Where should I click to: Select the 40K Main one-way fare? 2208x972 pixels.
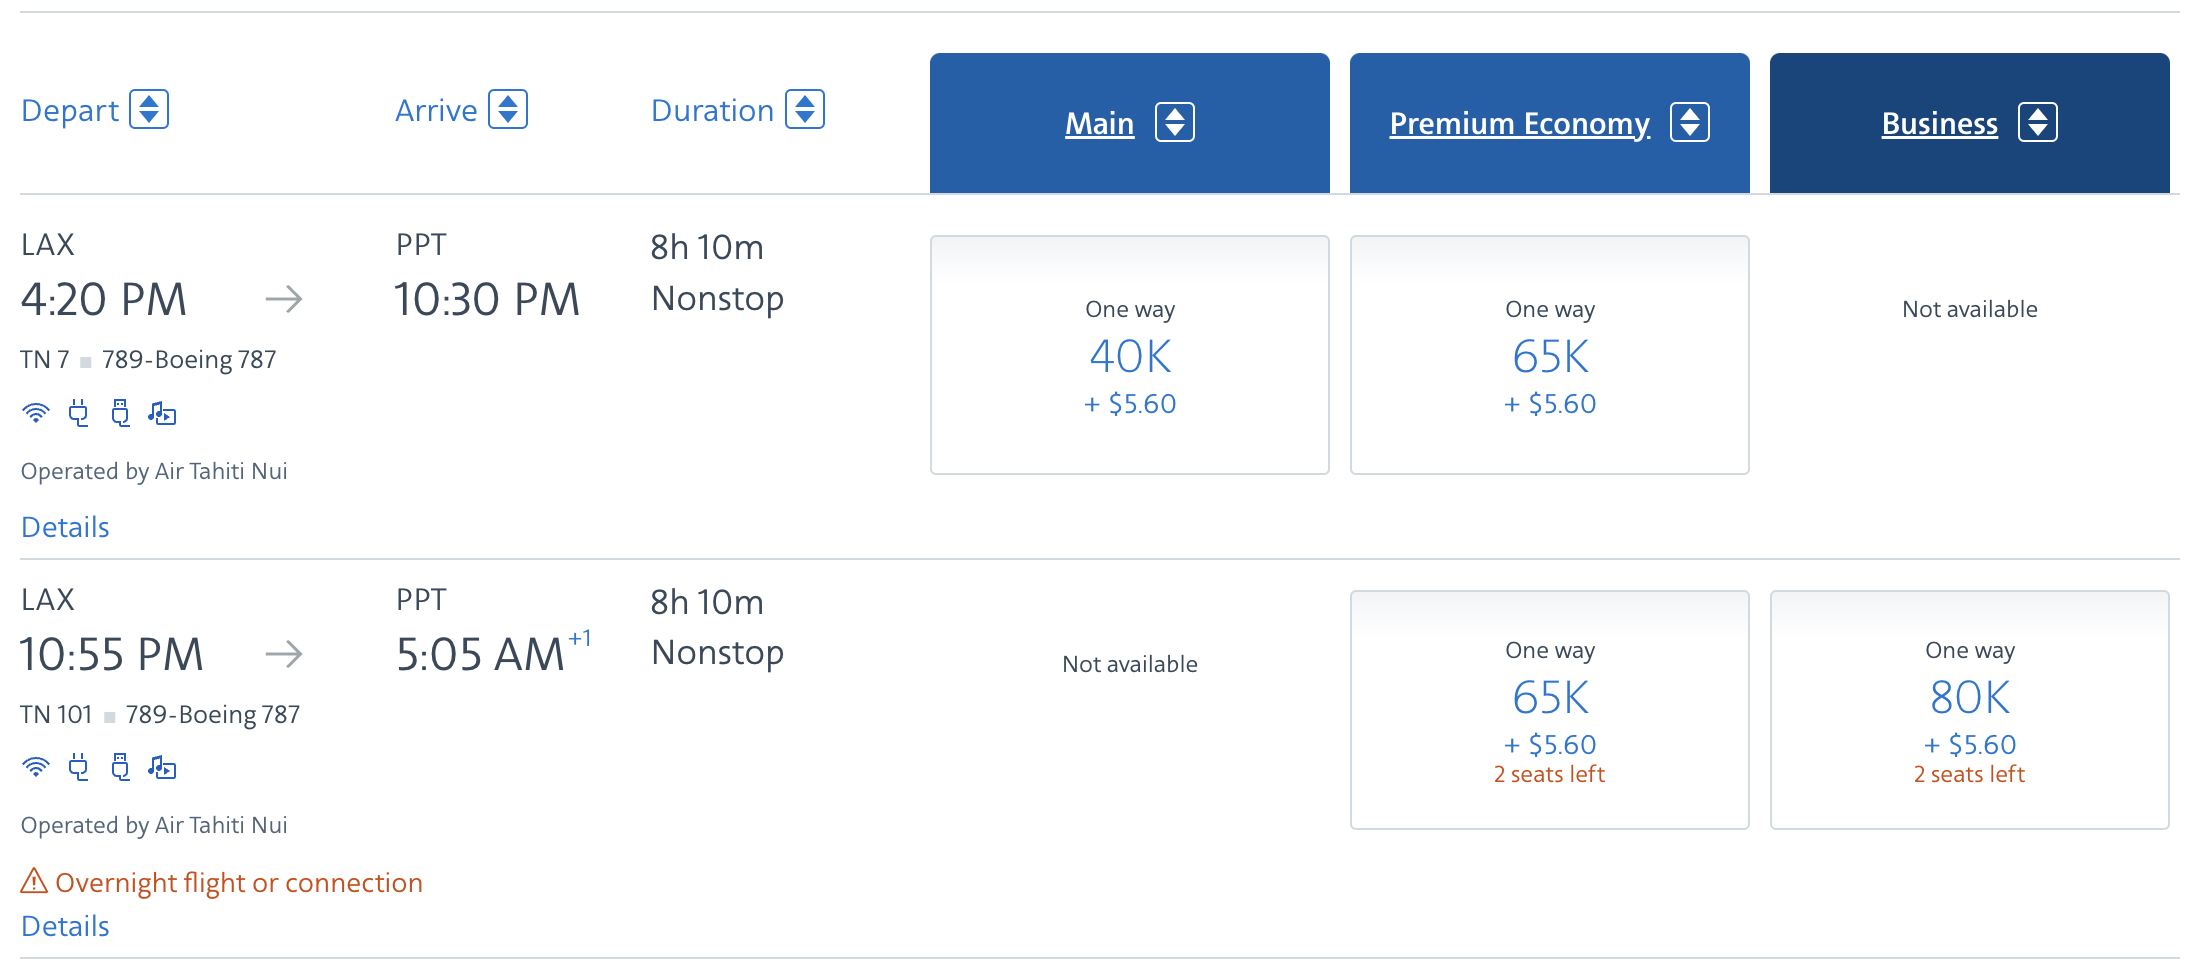[1129, 355]
